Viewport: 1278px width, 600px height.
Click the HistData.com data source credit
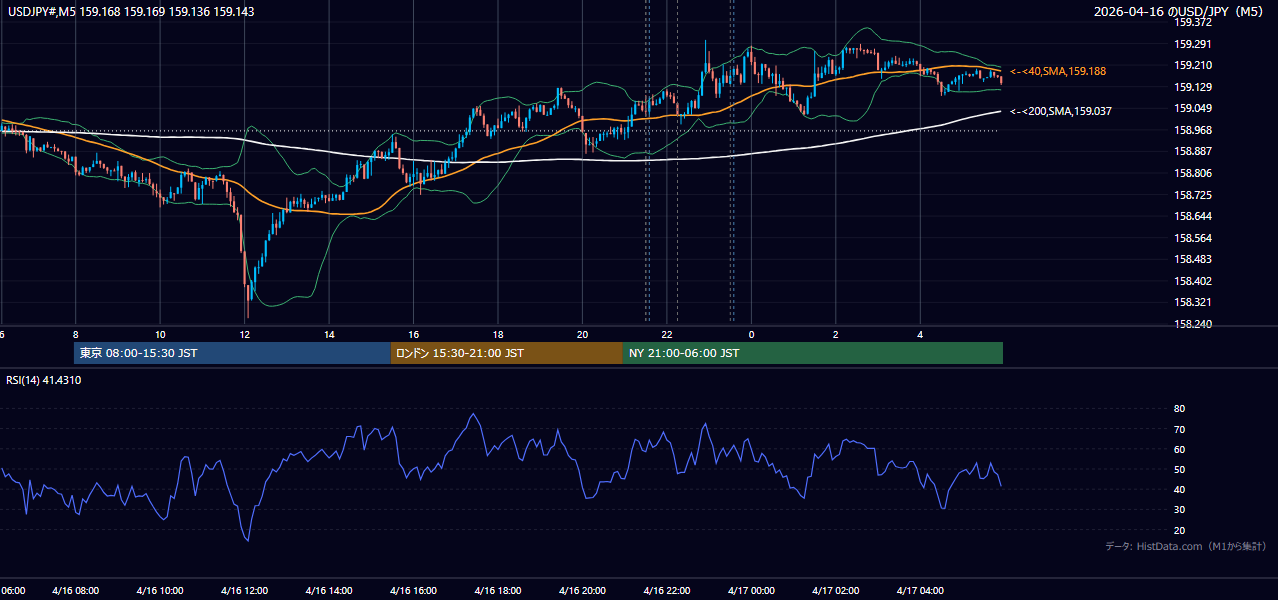(1185, 546)
